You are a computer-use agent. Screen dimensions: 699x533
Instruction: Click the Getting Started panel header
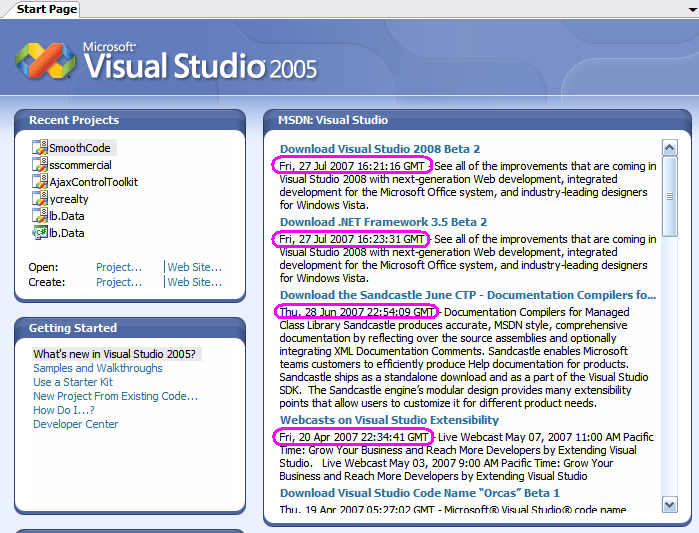pyautogui.click(x=130, y=328)
